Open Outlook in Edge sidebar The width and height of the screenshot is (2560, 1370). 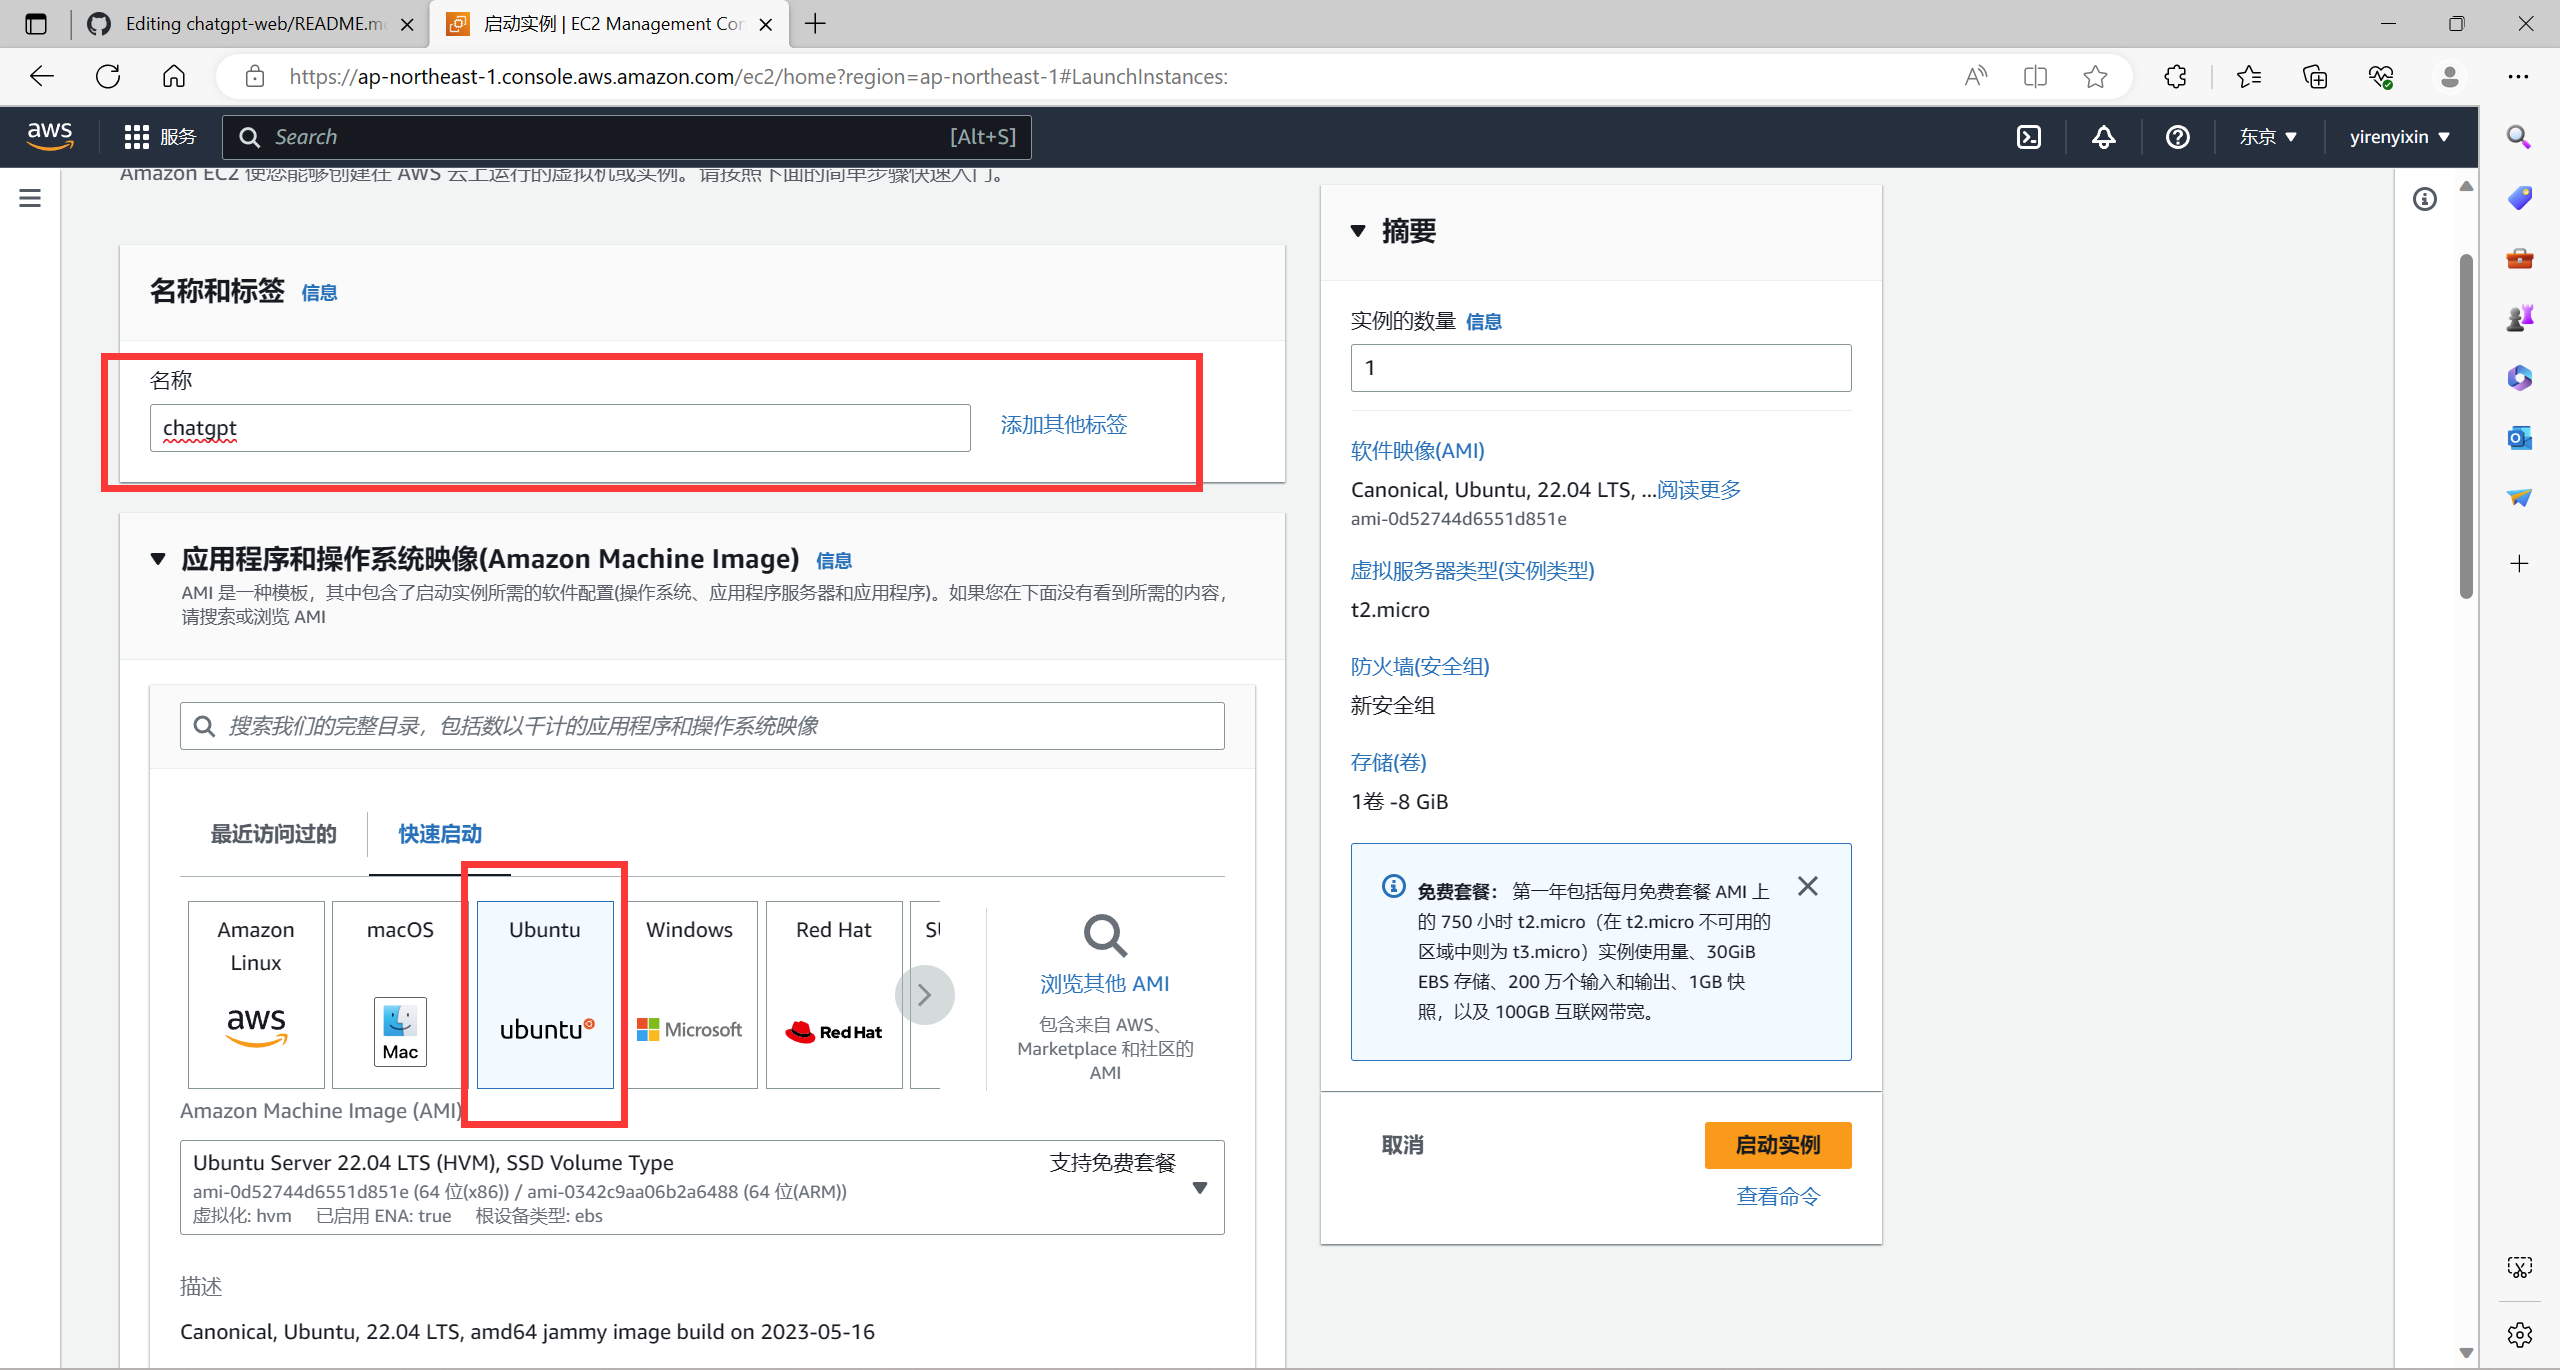pyautogui.click(x=2519, y=437)
